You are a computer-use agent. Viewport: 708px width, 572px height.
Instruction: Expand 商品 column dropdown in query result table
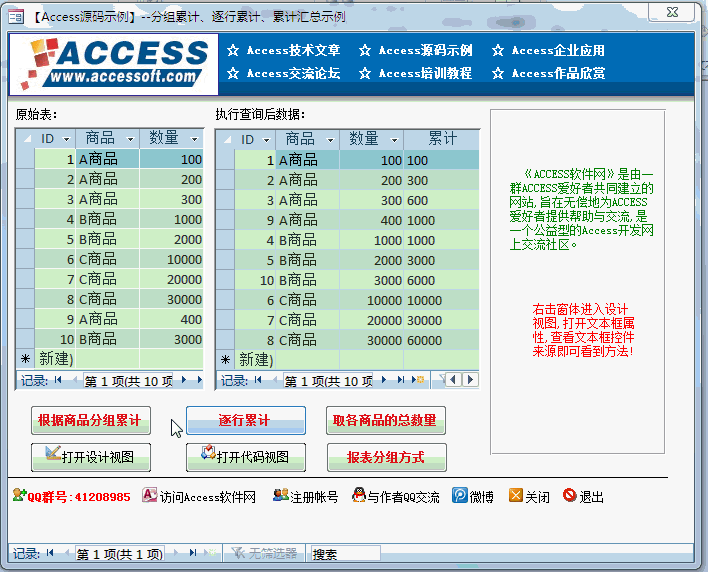point(331,140)
